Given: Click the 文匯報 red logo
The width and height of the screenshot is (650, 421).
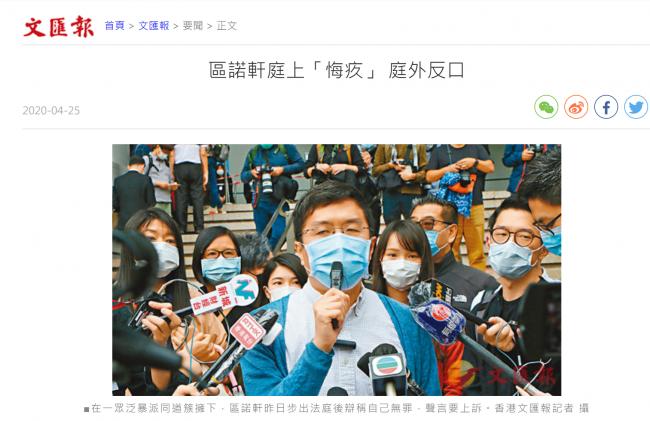Looking at the screenshot, I should coord(58,27).
